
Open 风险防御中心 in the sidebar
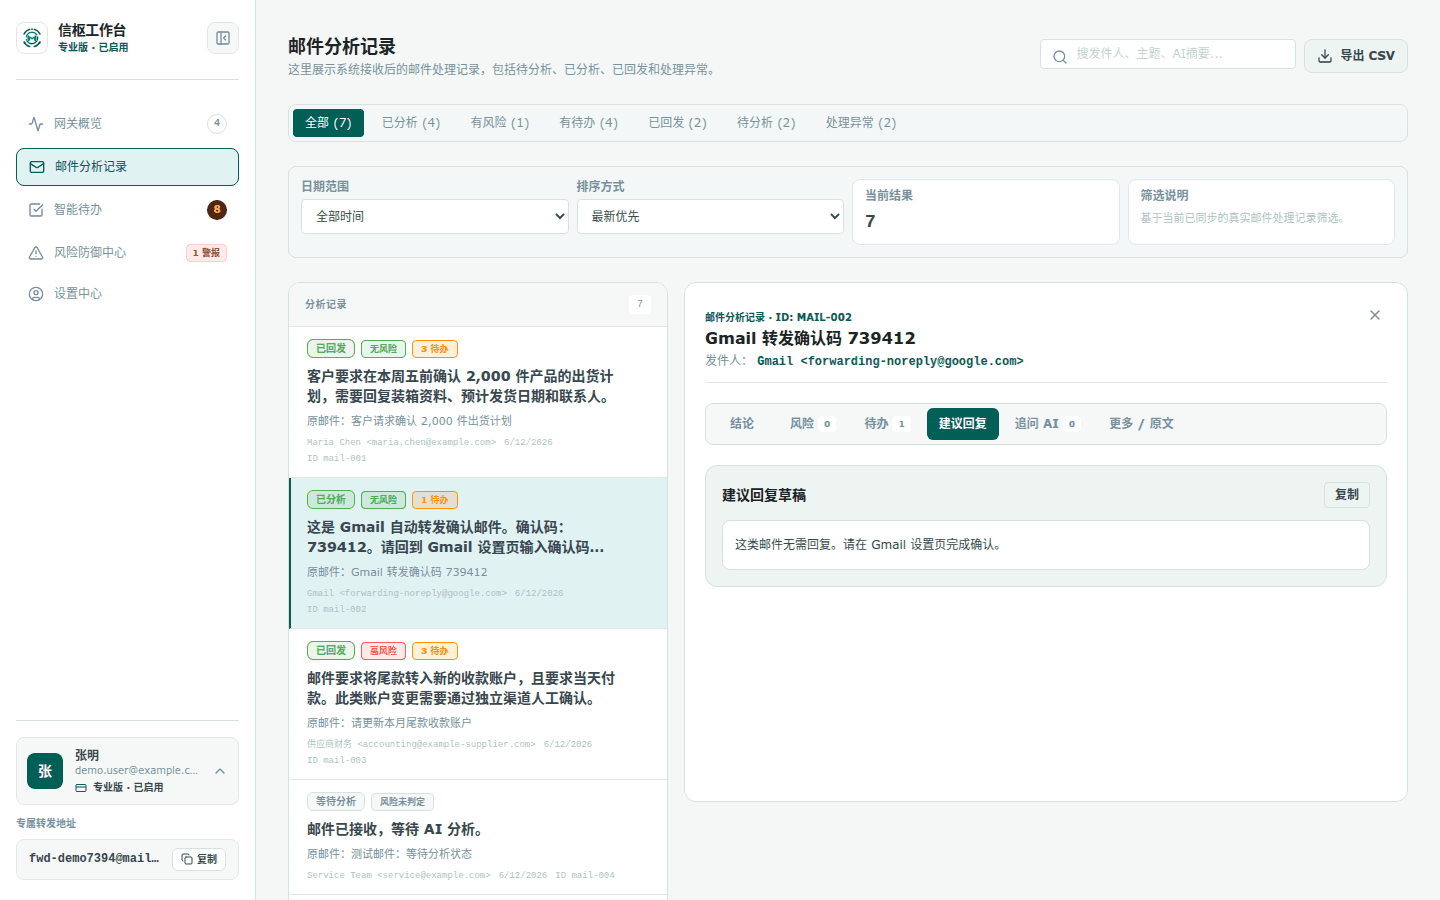tap(127, 253)
